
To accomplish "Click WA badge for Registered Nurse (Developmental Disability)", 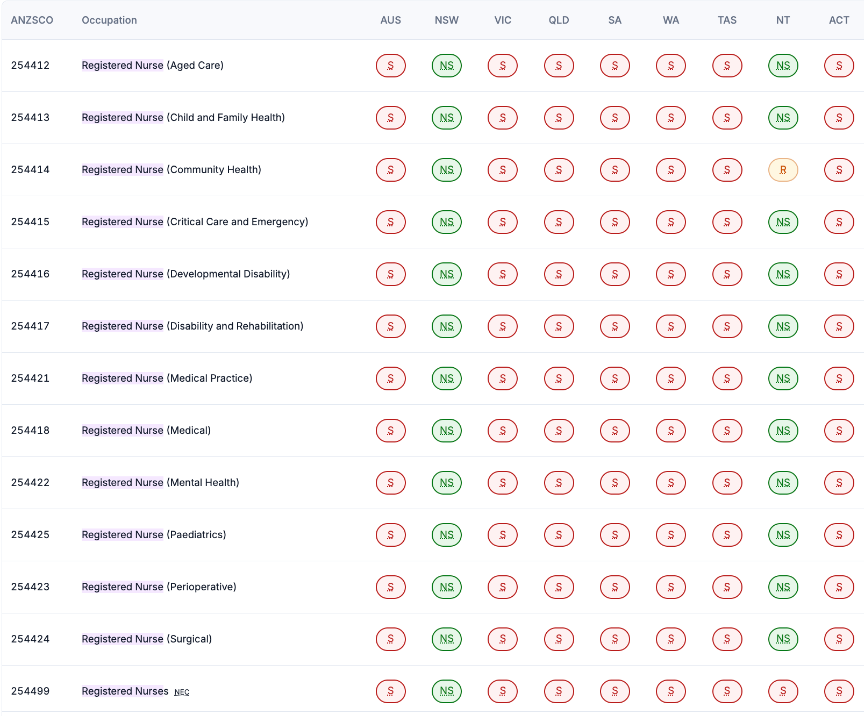I will [671, 274].
